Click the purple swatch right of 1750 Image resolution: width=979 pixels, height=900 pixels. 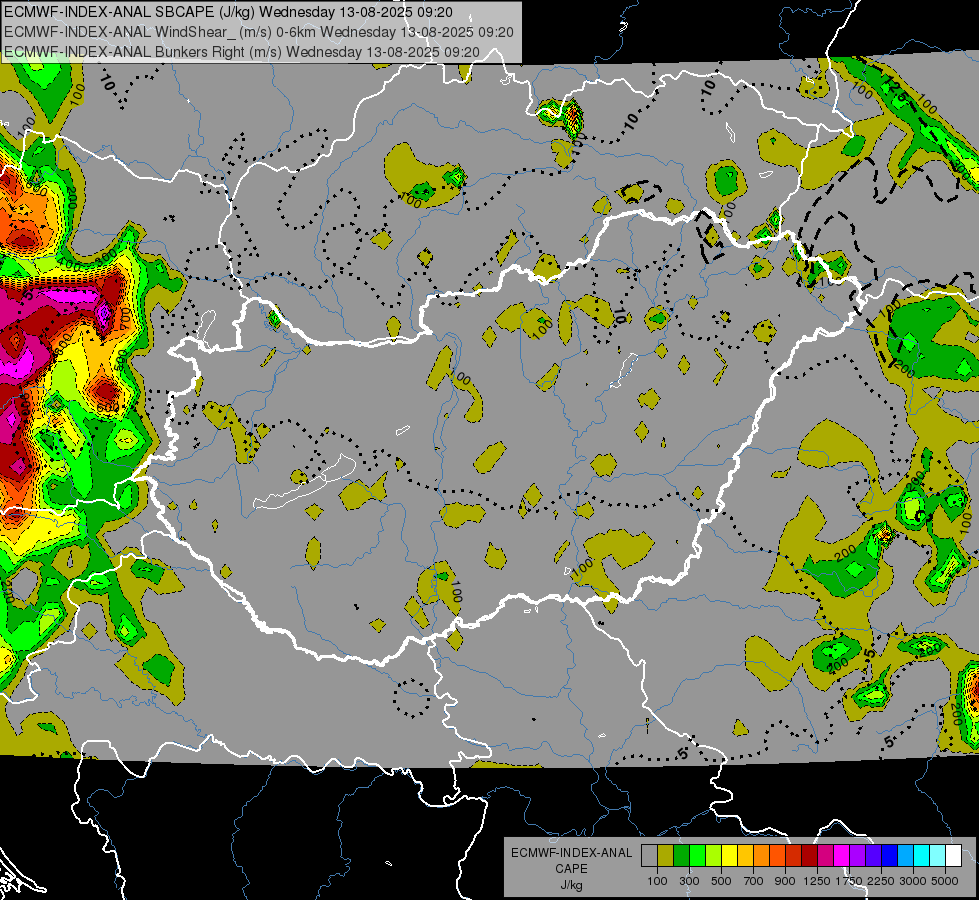tap(857, 855)
